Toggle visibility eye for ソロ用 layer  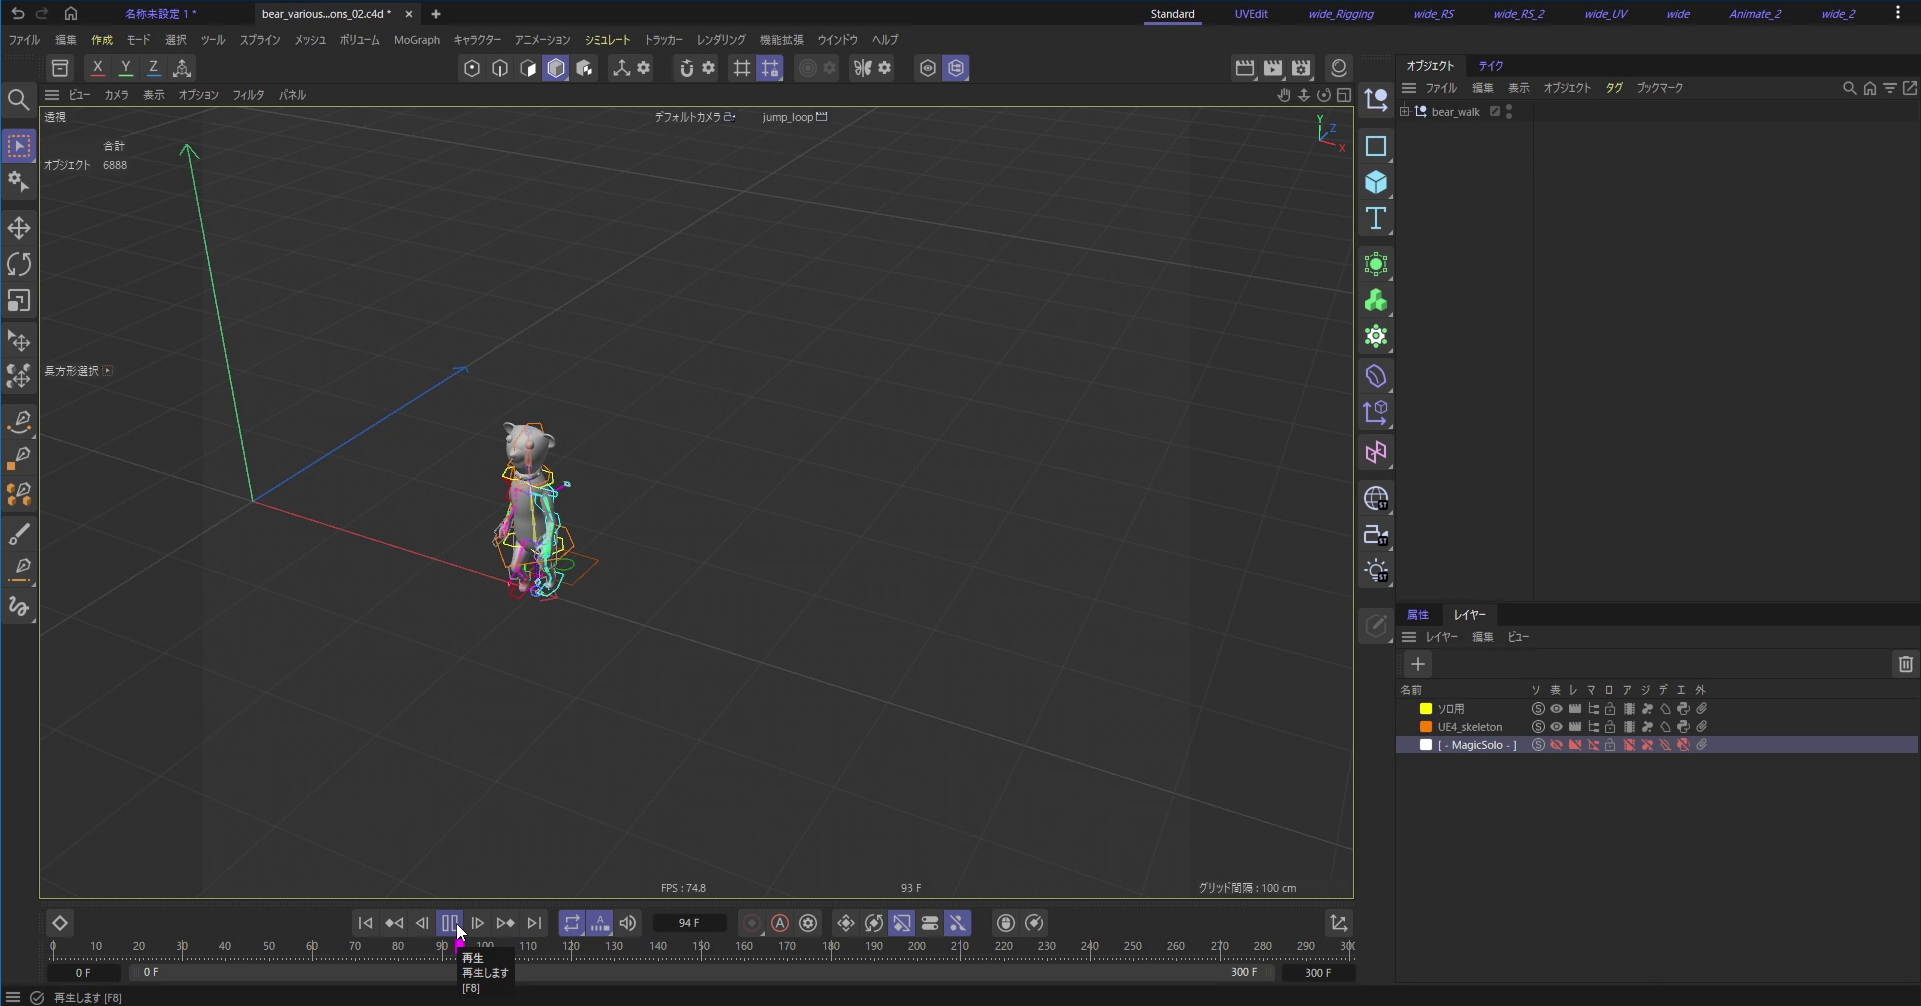(x=1556, y=709)
